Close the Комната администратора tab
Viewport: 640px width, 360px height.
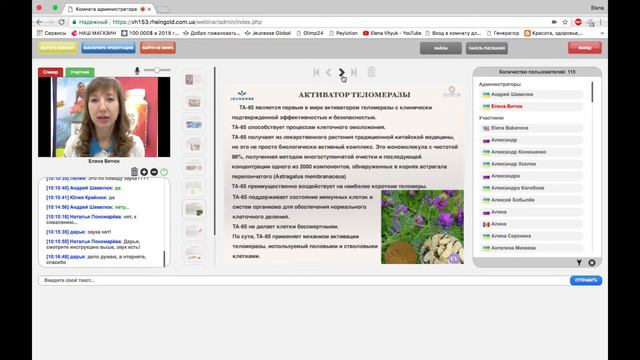(149, 9)
